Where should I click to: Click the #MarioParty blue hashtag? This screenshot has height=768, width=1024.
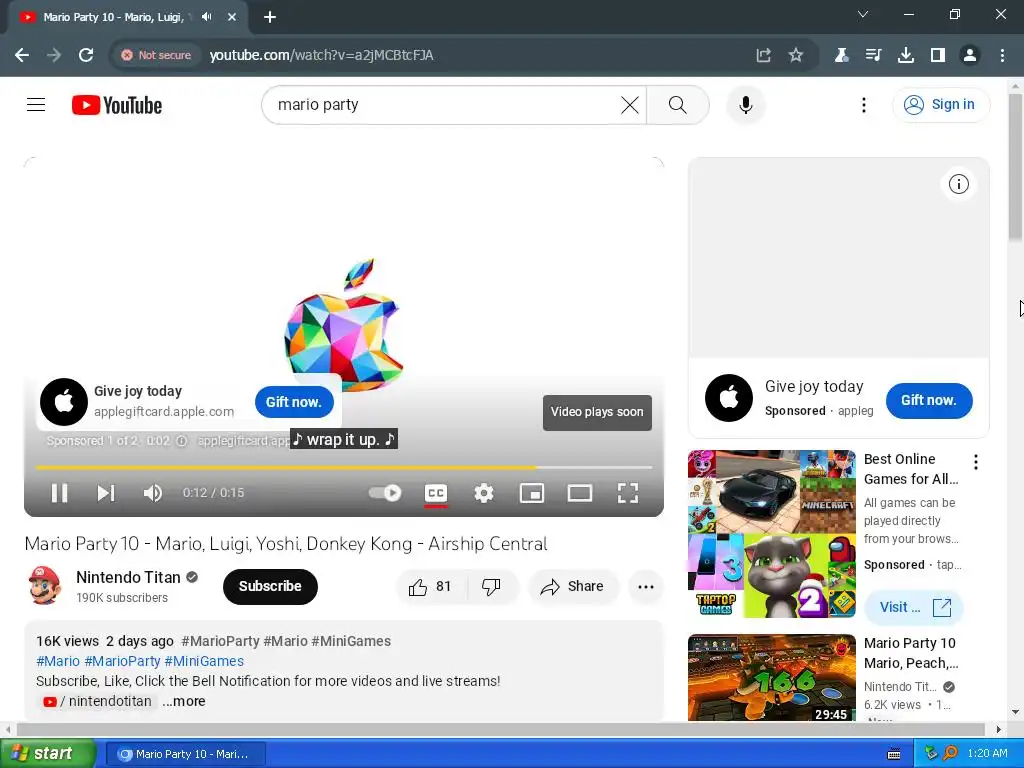click(122, 661)
